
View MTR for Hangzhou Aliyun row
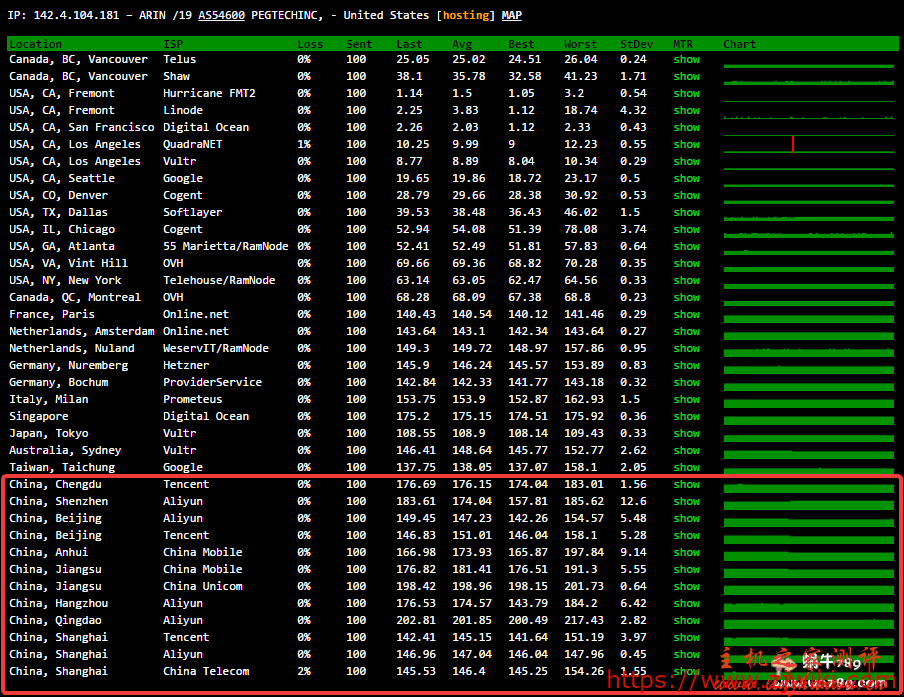(x=686, y=604)
